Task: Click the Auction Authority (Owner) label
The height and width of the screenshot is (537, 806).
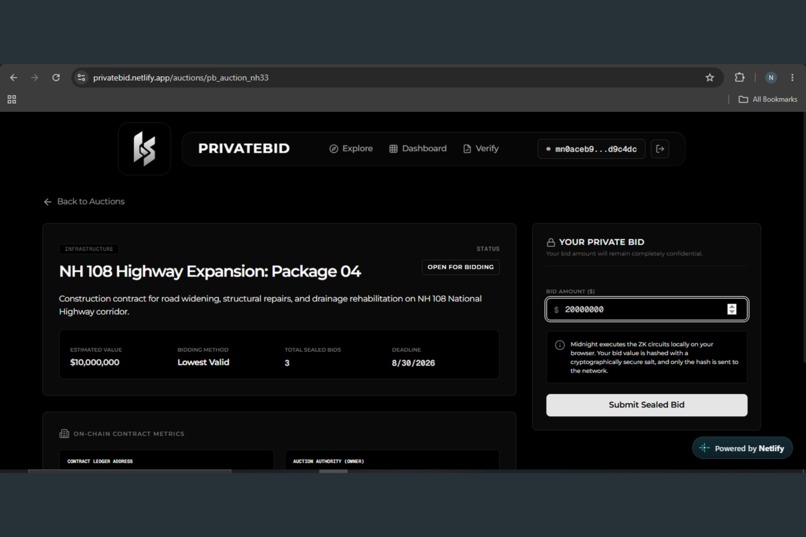Action: (328, 461)
